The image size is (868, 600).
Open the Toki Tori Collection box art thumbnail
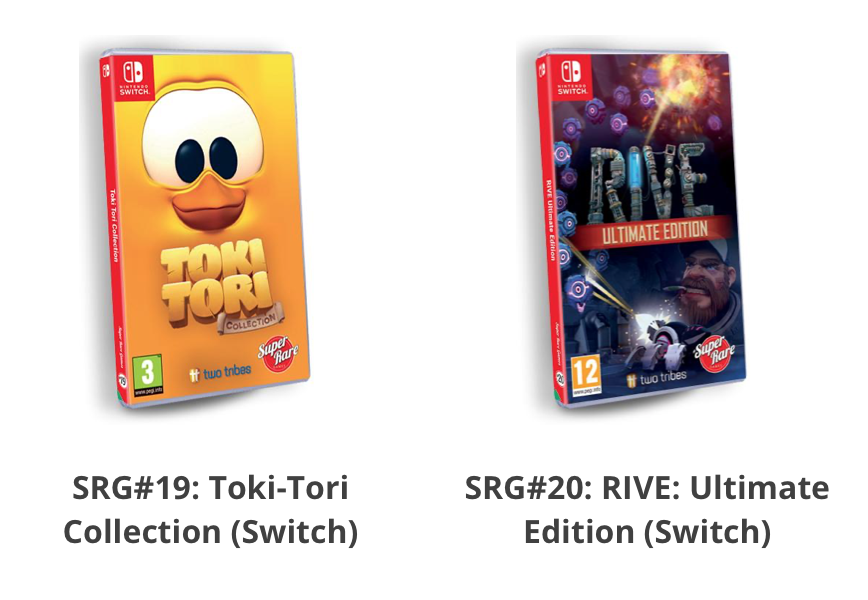[x=203, y=228]
